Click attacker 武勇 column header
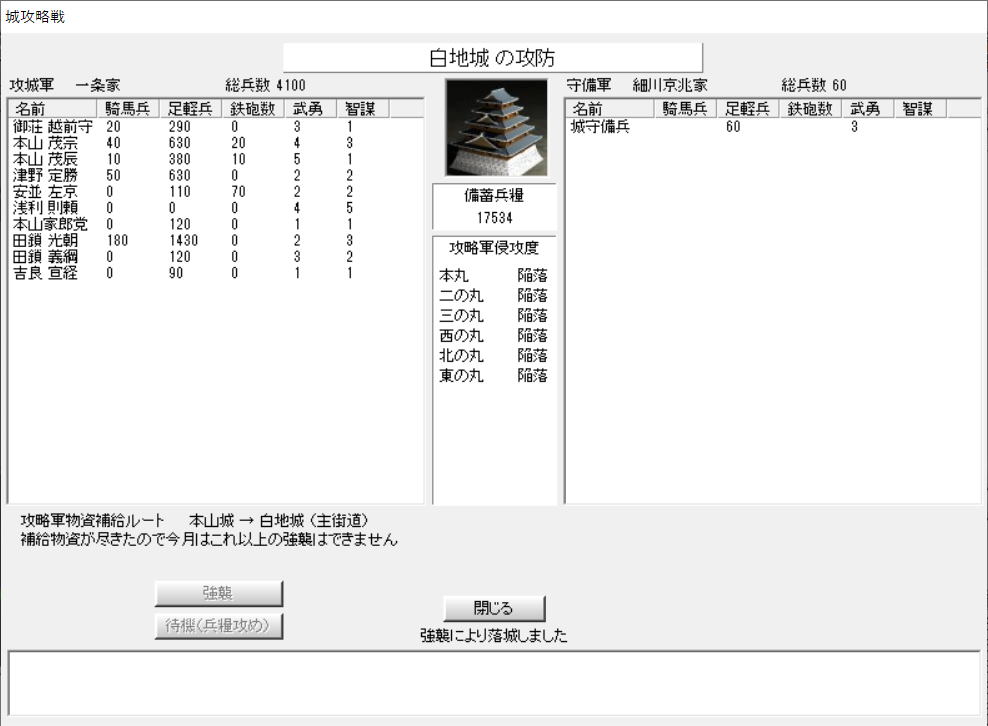 click(308, 109)
